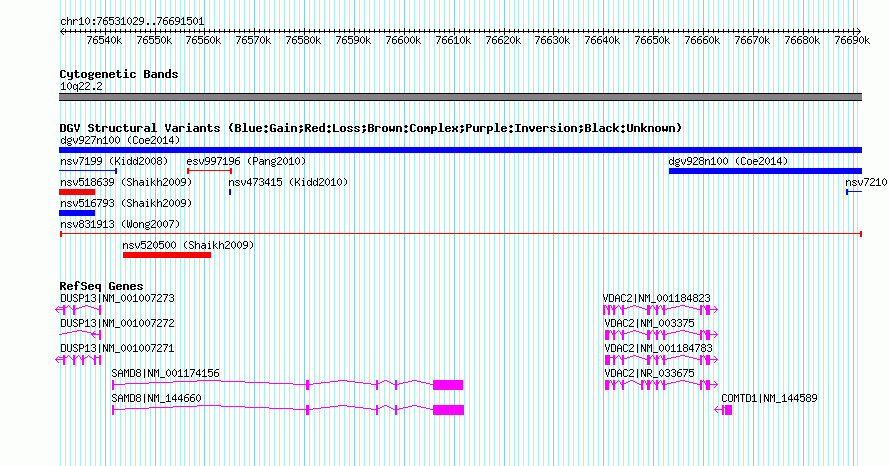890x466 pixels.
Task: Open nsv516793 (Shaikh2009) variant label
Action: [126, 203]
